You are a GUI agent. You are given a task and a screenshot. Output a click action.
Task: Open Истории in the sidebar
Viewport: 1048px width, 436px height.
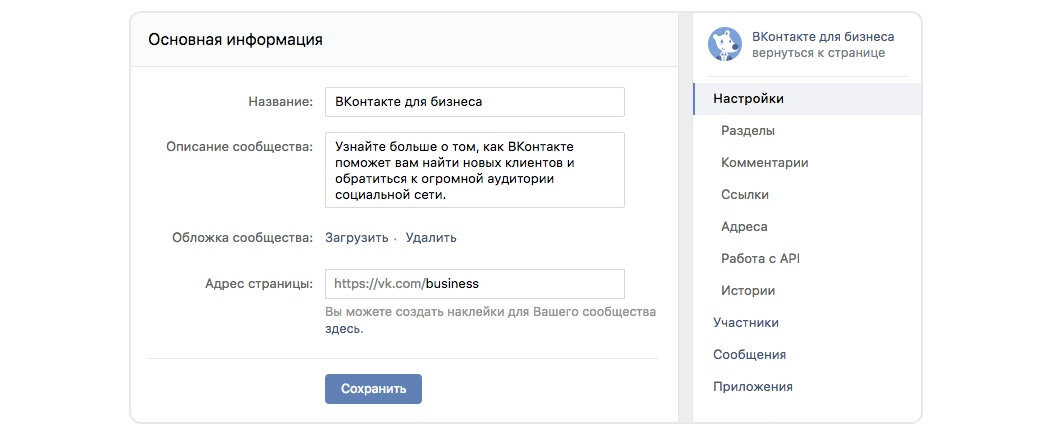748,291
